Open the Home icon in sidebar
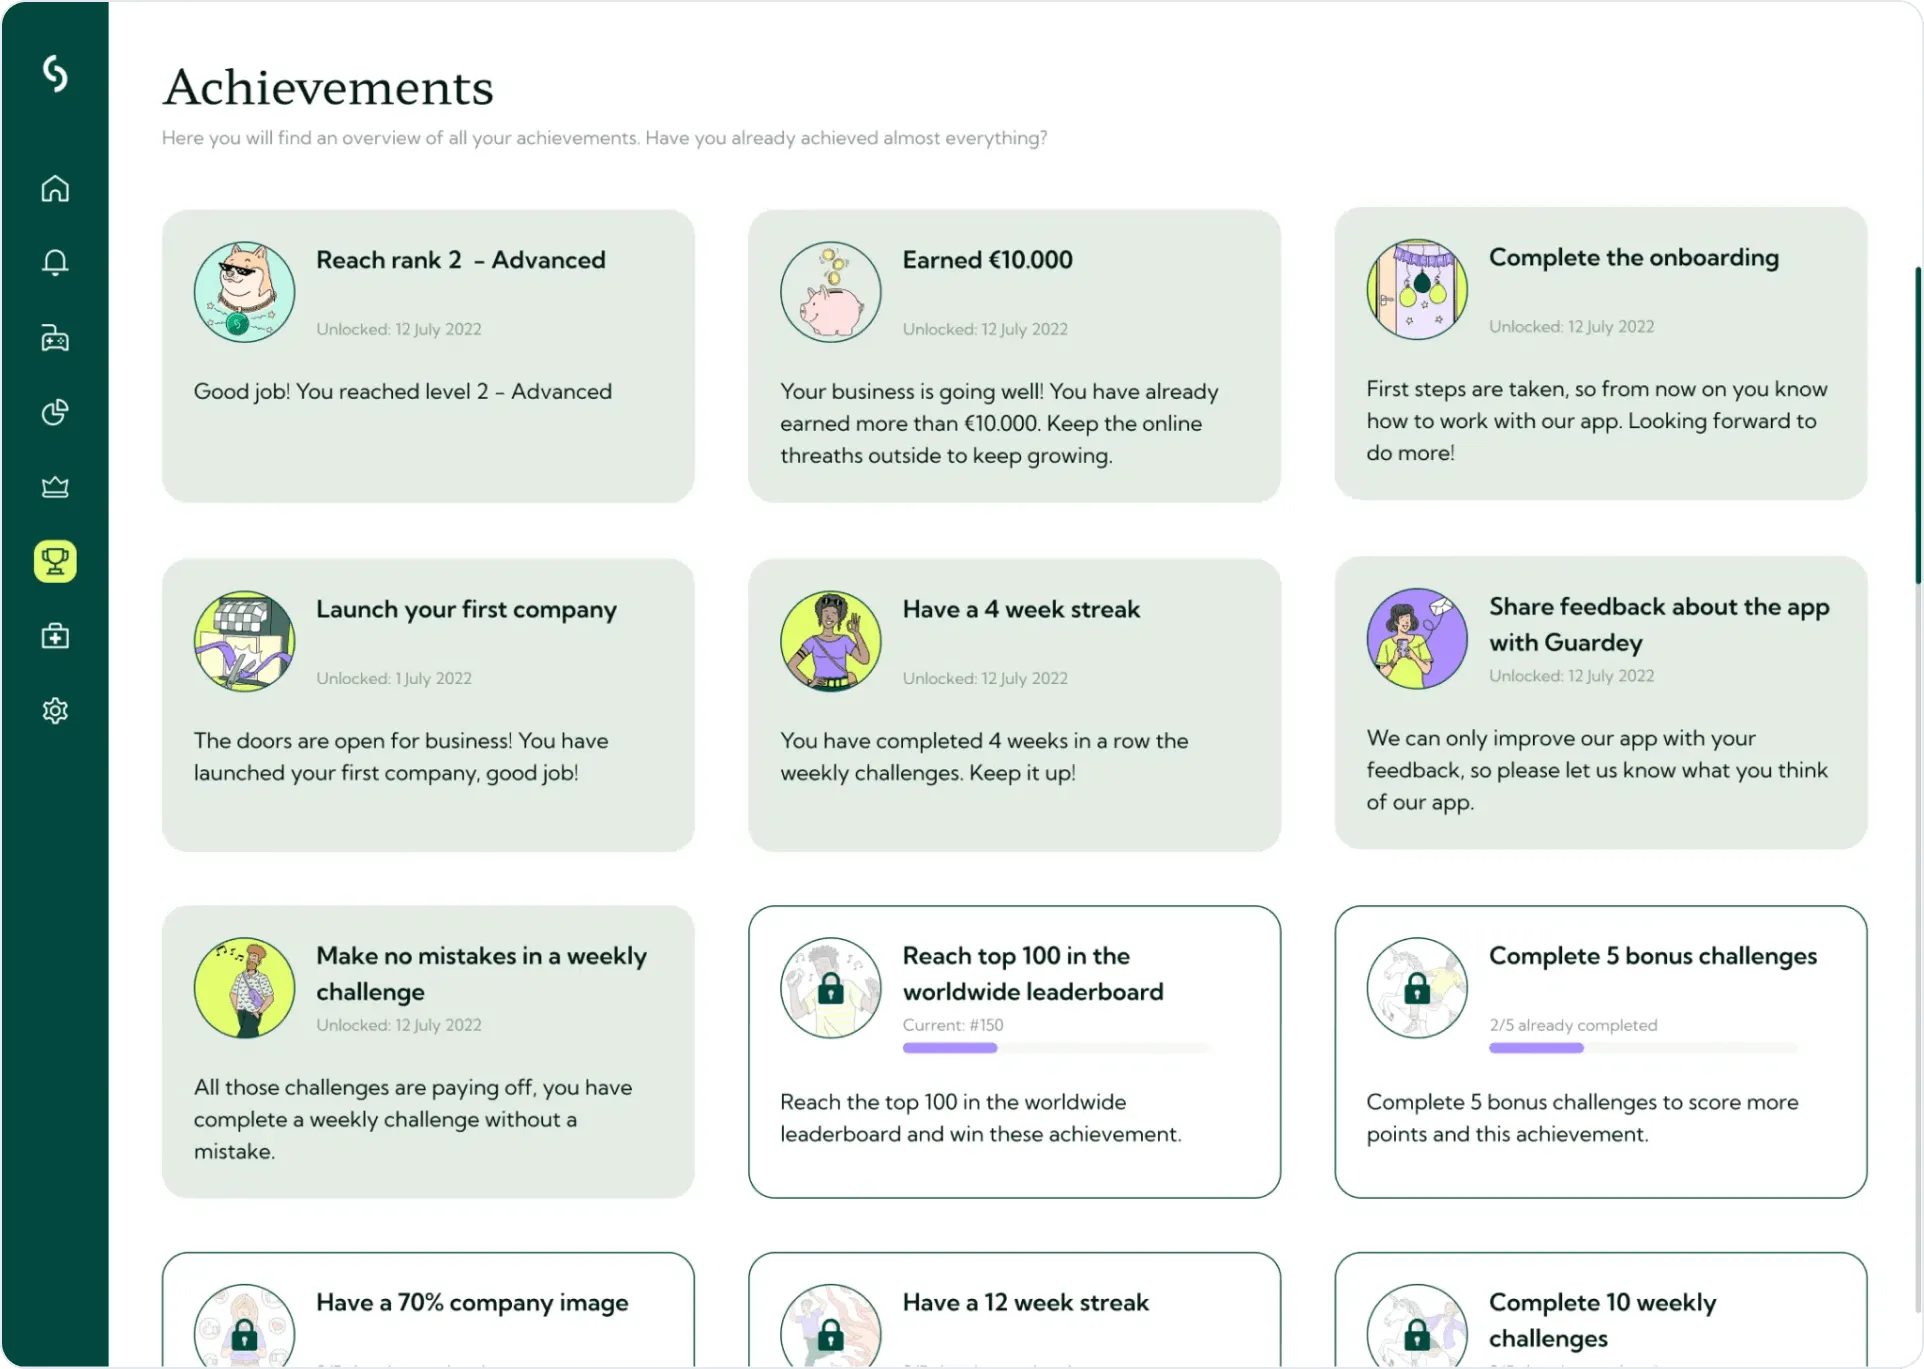The width and height of the screenshot is (1924, 1369). (x=55, y=188)
